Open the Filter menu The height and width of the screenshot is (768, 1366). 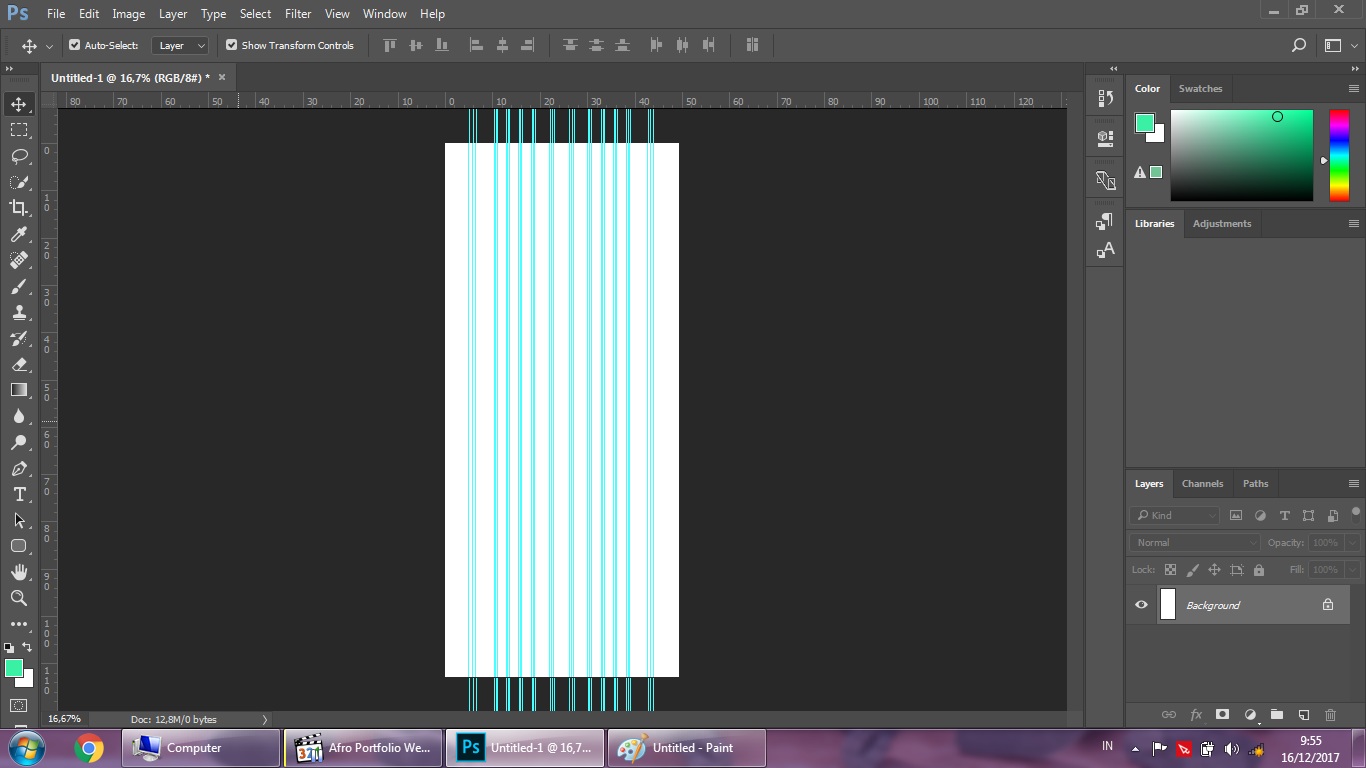[x=297, y=13]
